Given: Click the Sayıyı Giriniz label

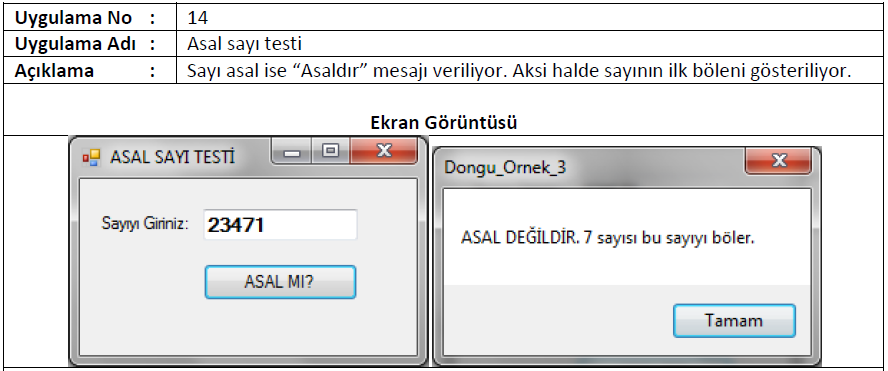Looking at the screenshot, I should 144,223.
